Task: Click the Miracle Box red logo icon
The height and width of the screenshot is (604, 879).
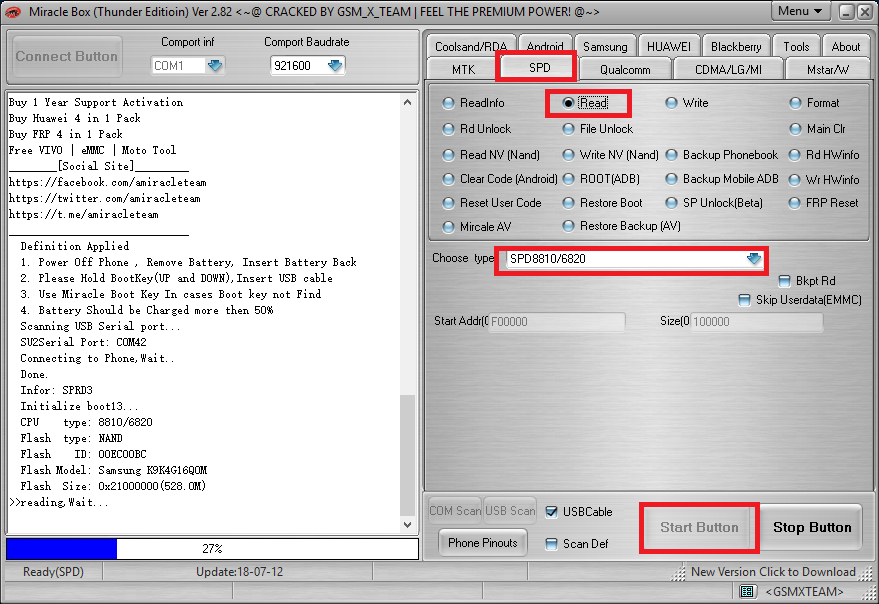Action: point(13,12)
